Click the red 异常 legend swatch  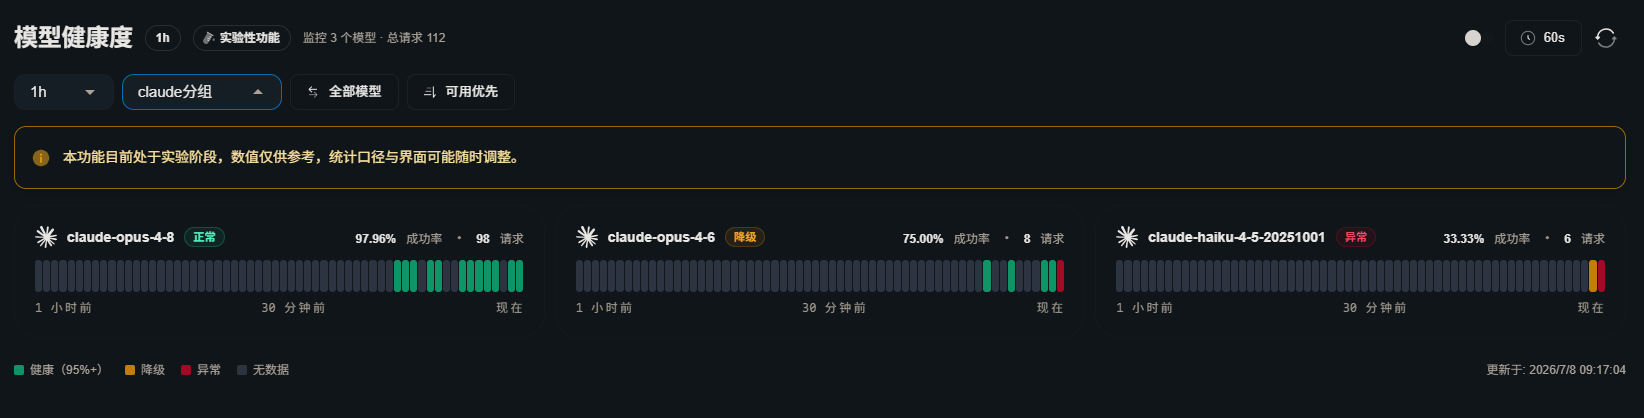tap(186, 370)
